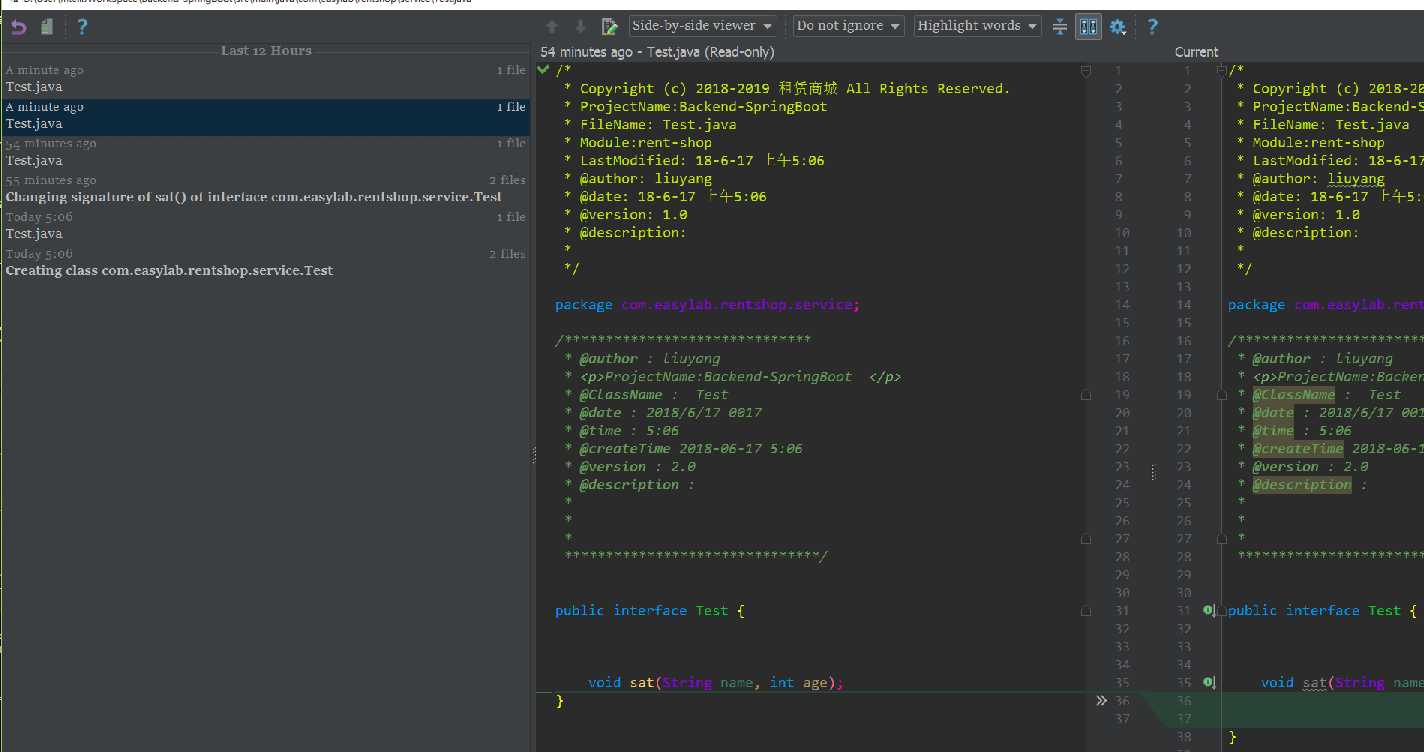This screenshot has height=752, width=1424.
Task: Select 'Today 5:06' Test.java 1 file revision
Action: click(265, 226)
